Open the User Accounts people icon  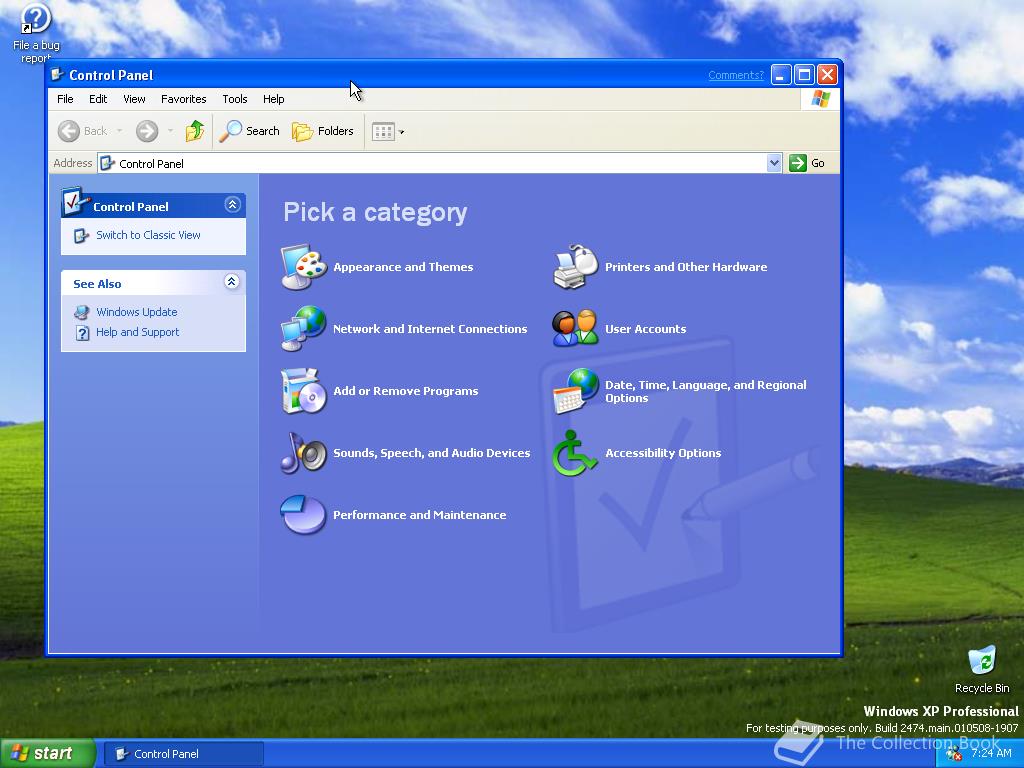coord(575,328)
